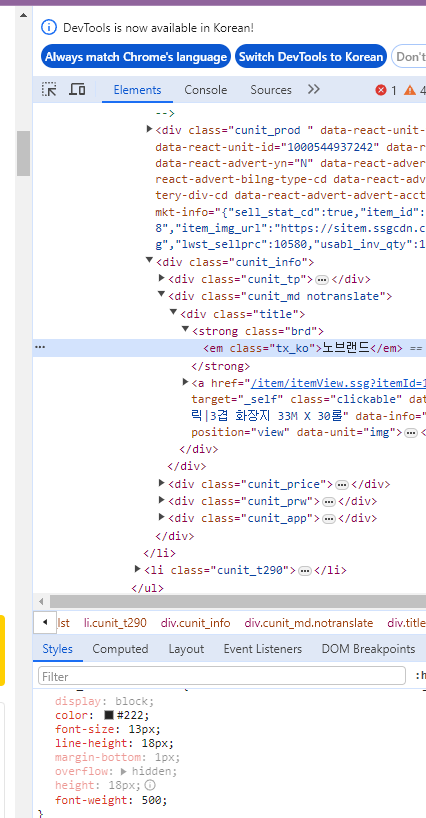Expand the anchor itemView.ssg node
Viewport: 426px width, 818px height.
pos(186,382)
